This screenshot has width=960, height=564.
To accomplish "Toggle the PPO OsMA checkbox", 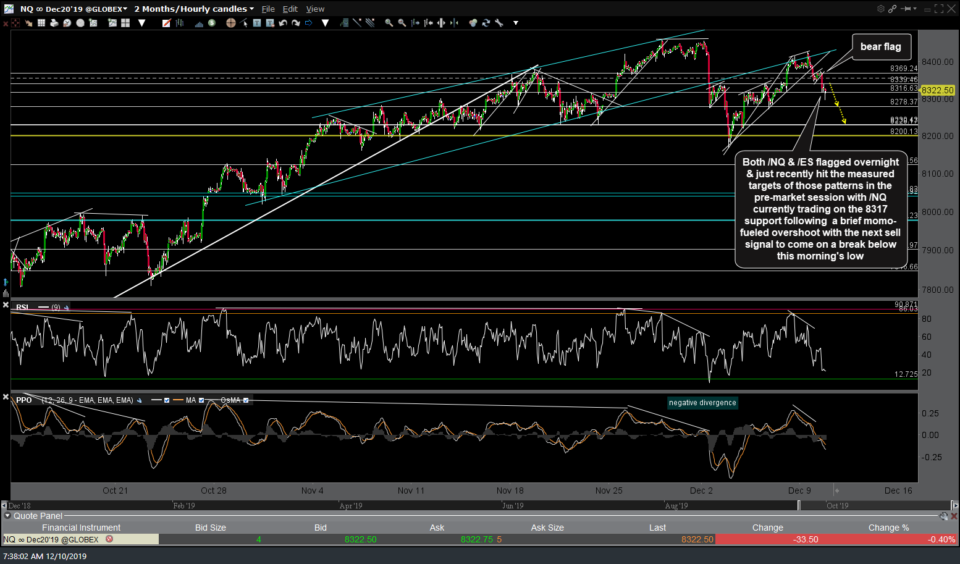I will click(246, 400).
